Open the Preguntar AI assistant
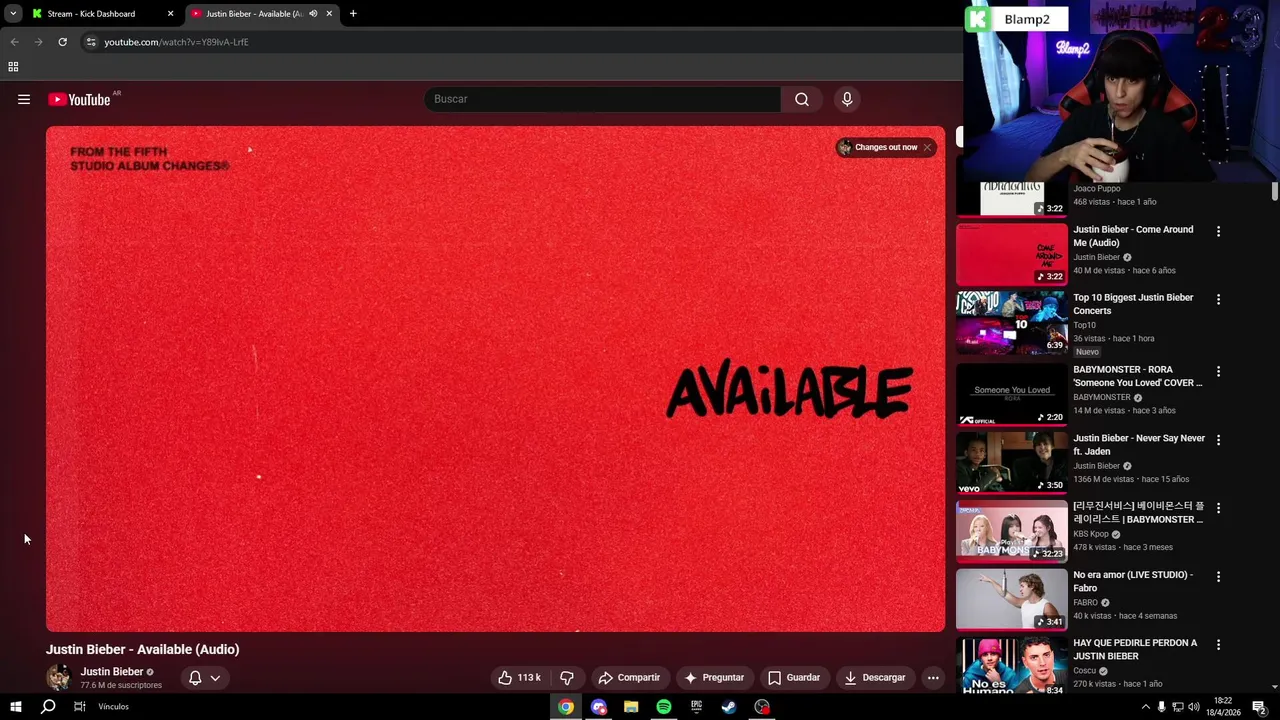This screenshot has height=720, width=1280. [714, 677]
